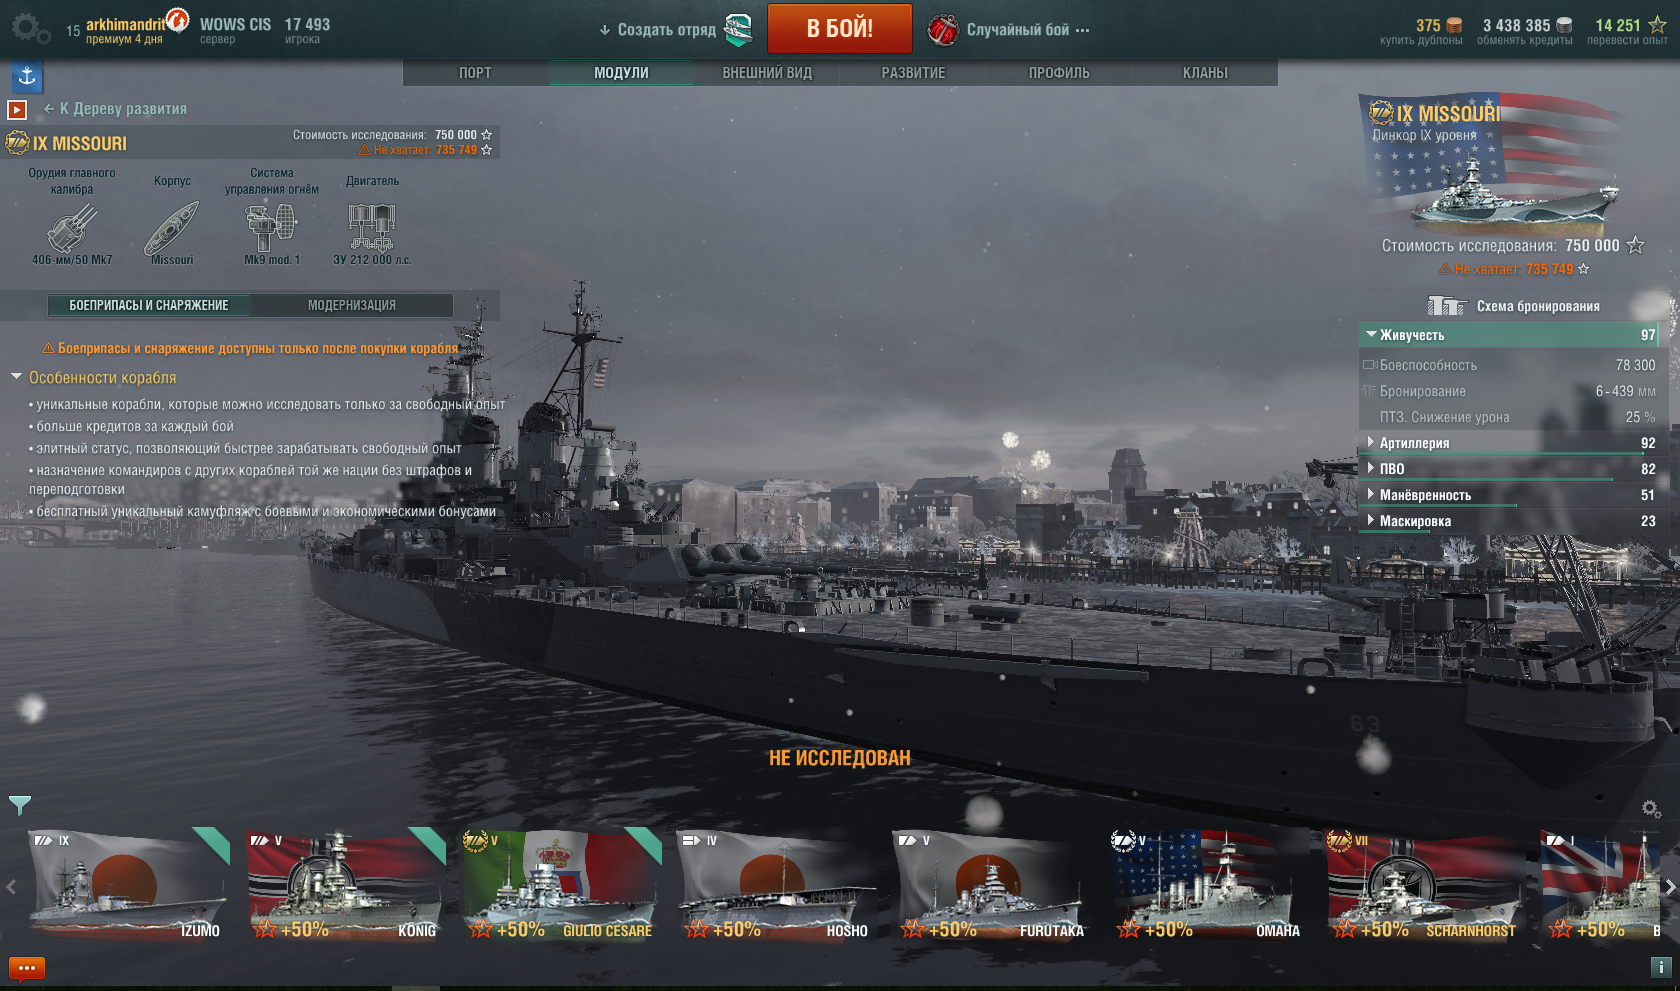1680x991 pixels.
Task: Open carousel settings gear above the ship list
Action: pos(1651,808)
